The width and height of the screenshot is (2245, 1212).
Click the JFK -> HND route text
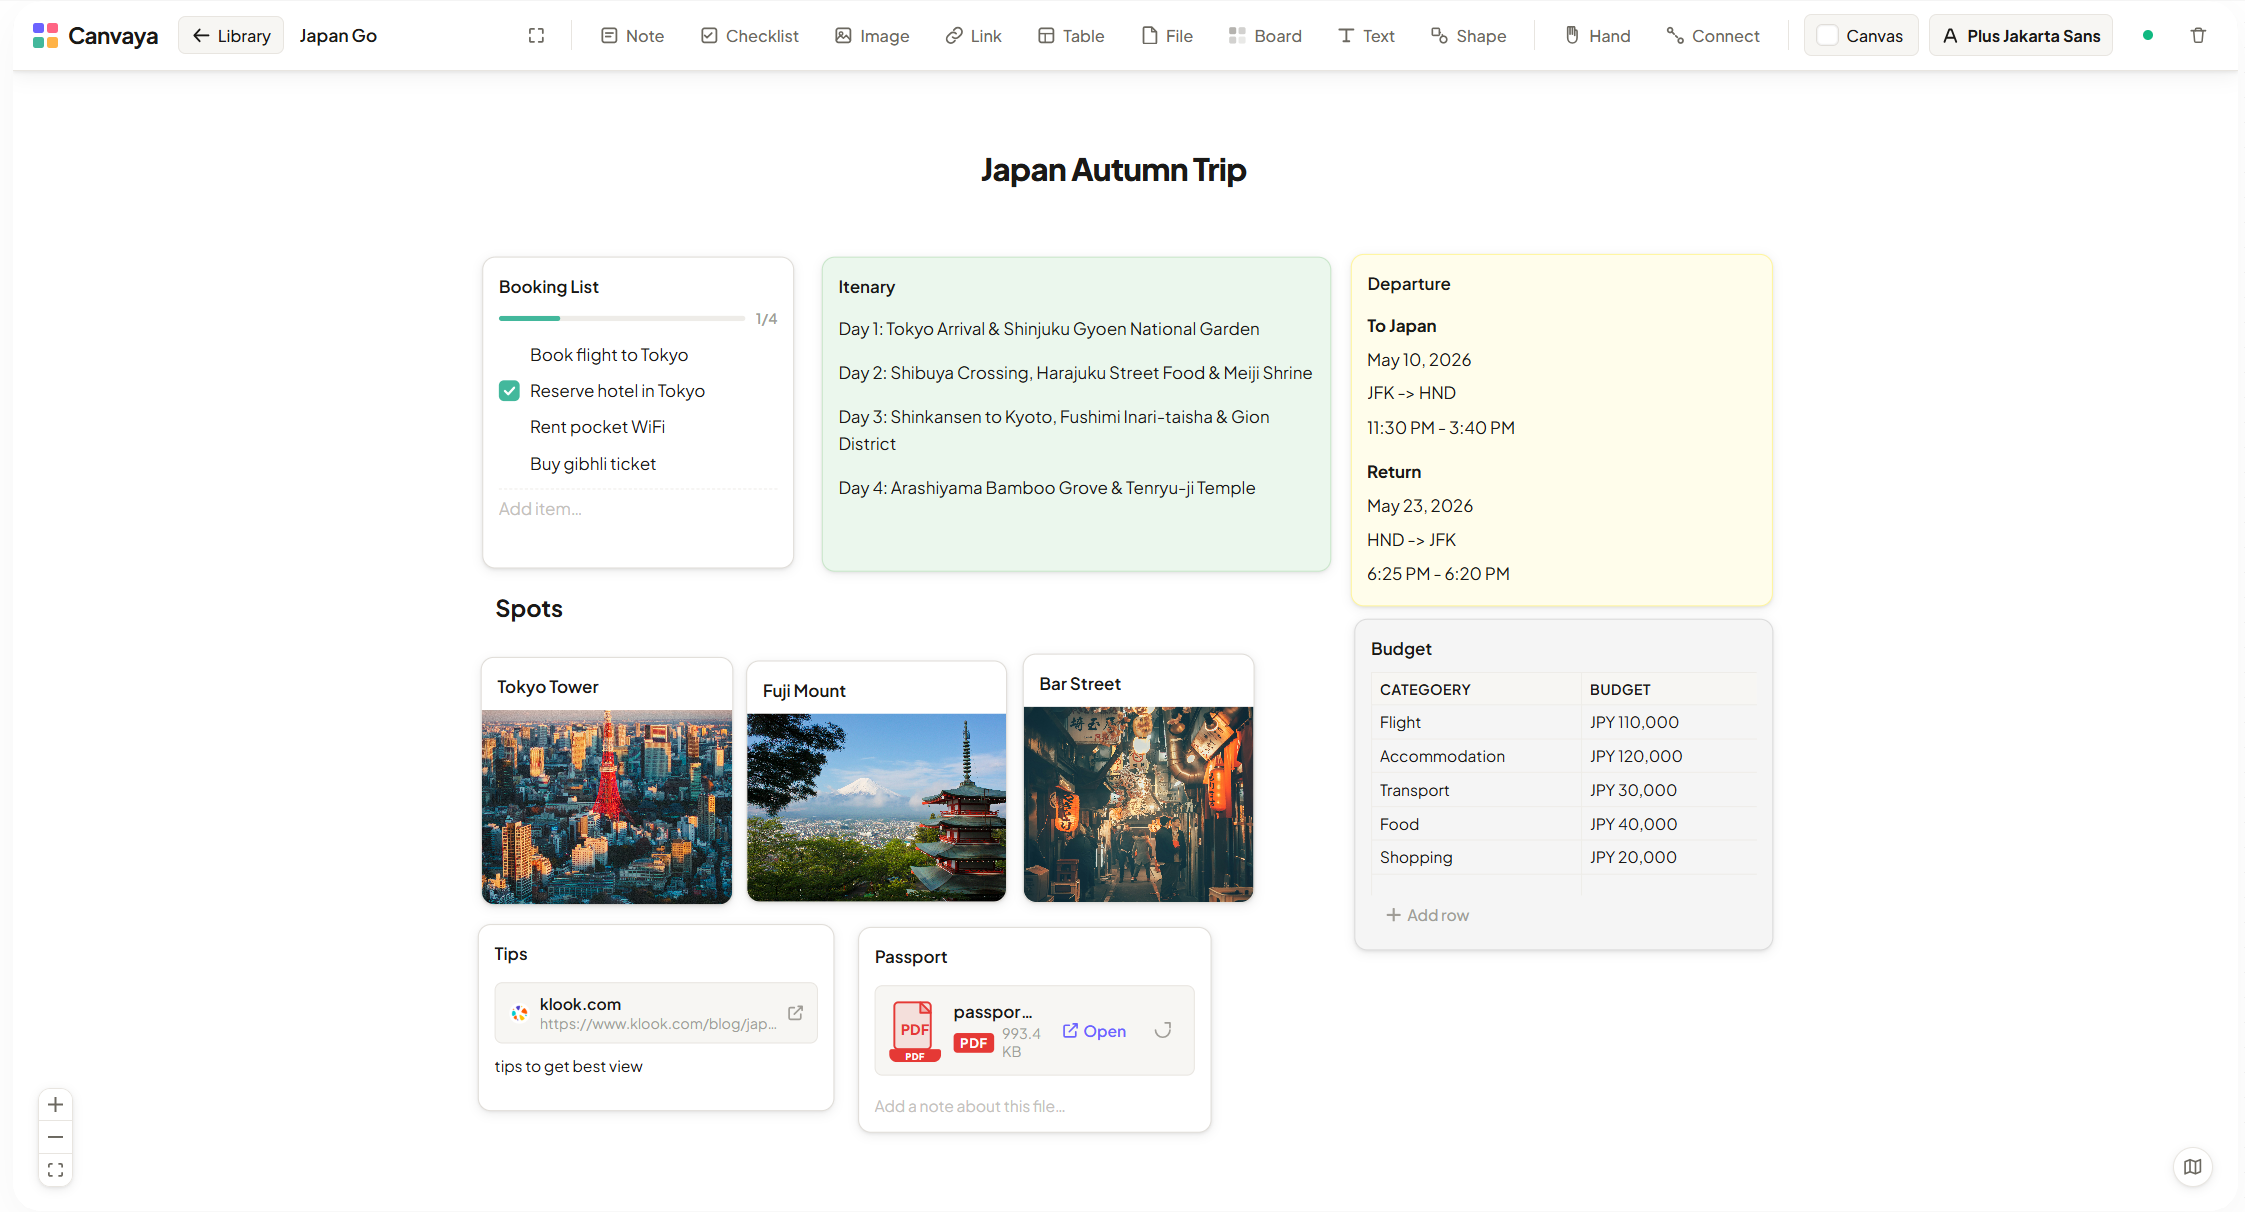[1411, 393]
